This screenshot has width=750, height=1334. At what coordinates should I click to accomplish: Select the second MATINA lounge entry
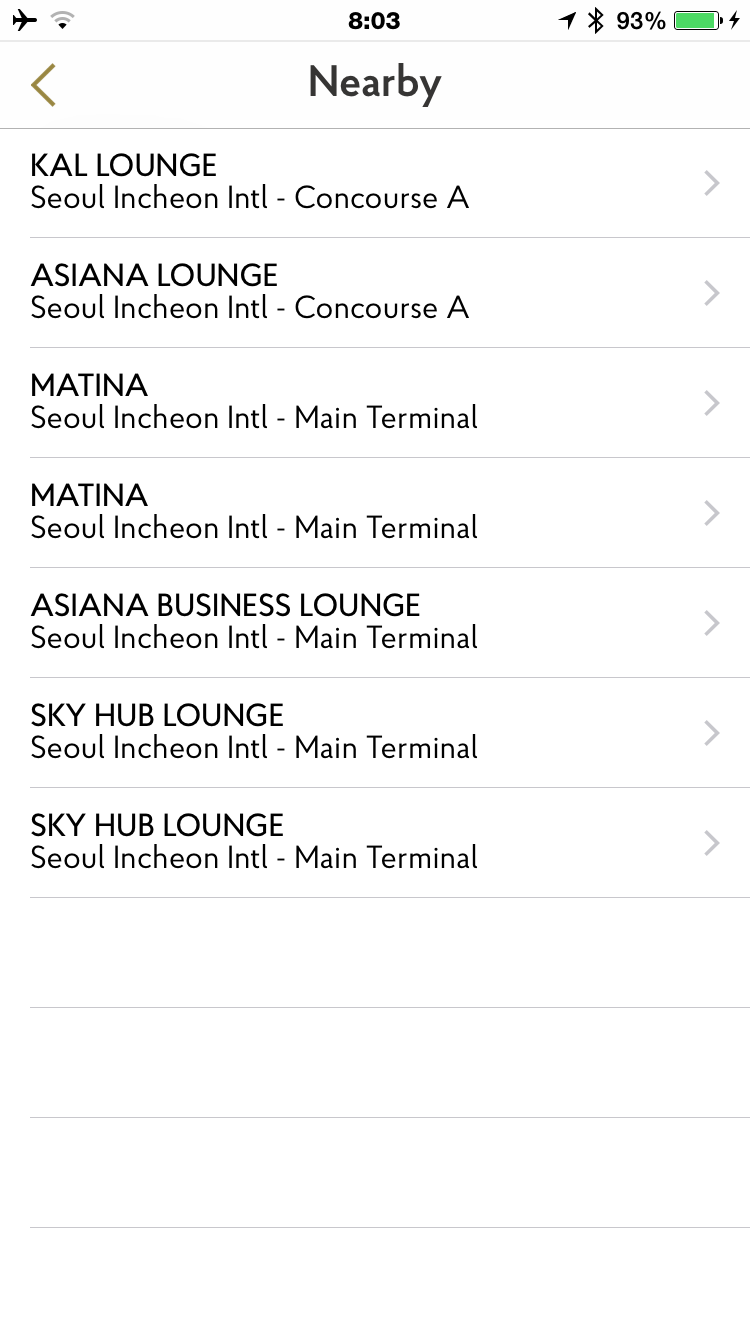[89, 495]
